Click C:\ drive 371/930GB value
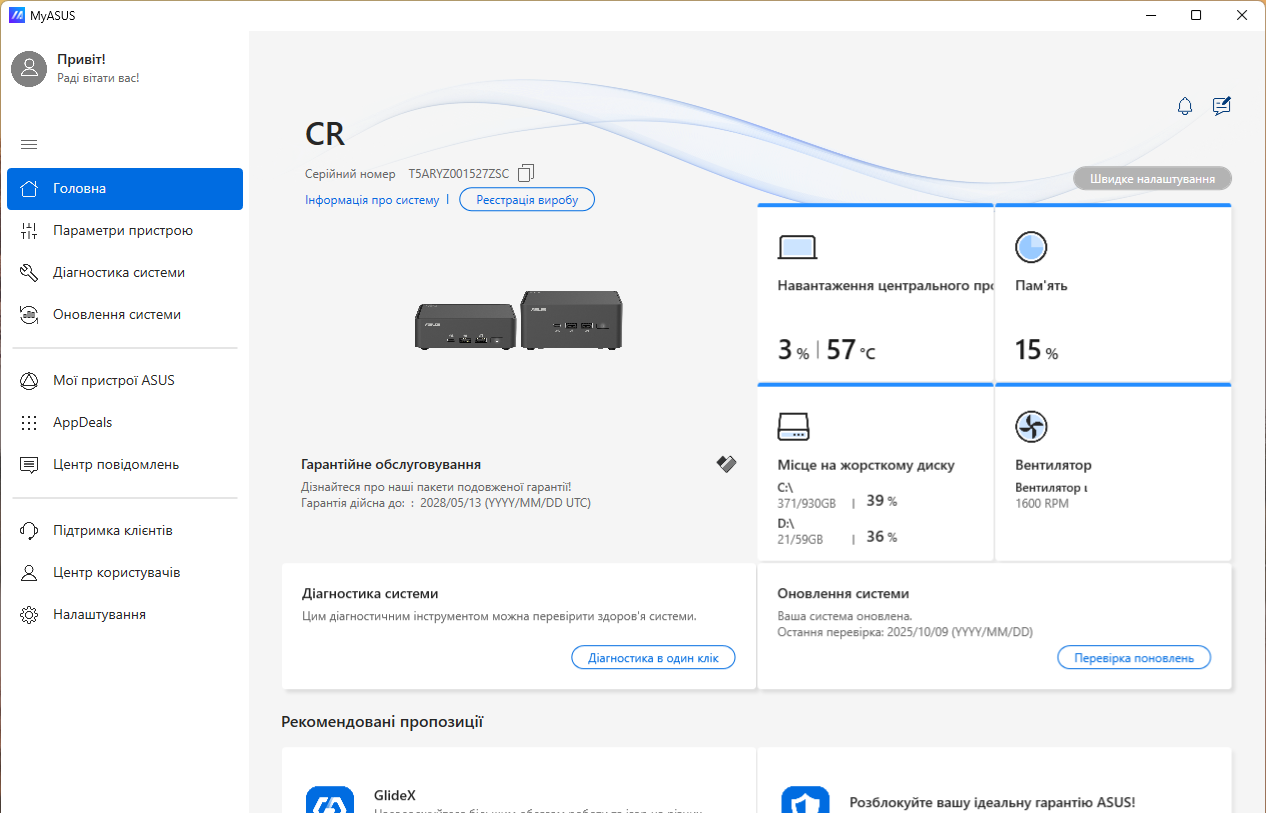 [x=806, y=503]
